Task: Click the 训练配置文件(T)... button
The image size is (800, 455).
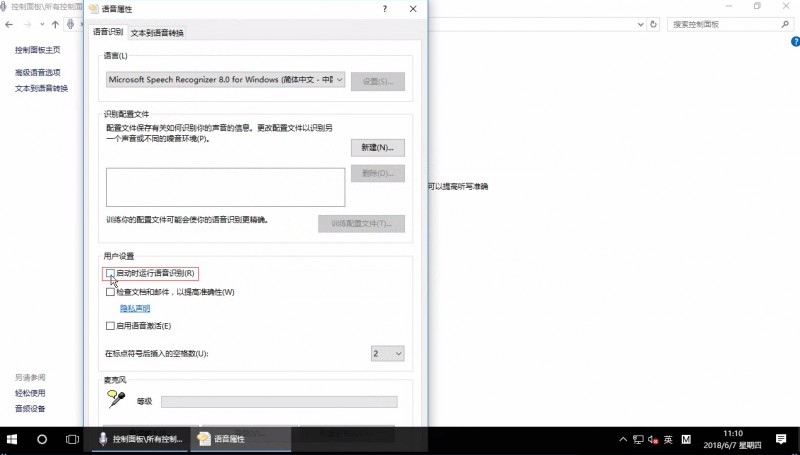Action: point(361,223)
